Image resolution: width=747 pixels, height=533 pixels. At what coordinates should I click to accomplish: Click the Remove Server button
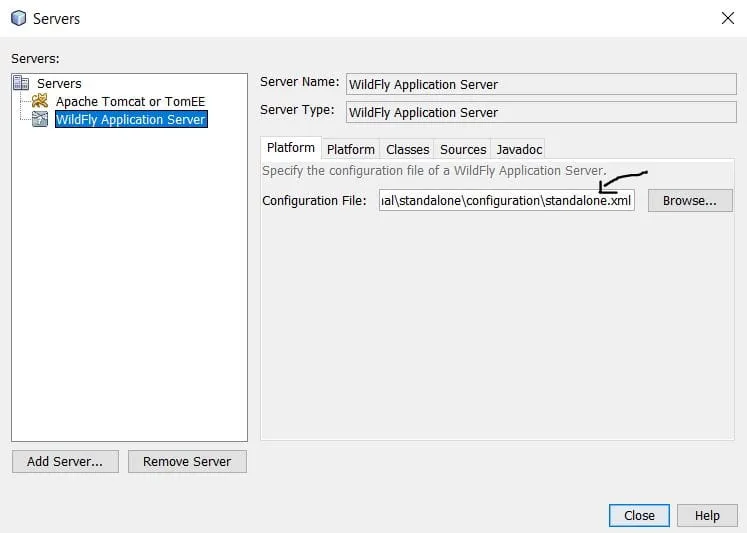click(x=187, y=461)
